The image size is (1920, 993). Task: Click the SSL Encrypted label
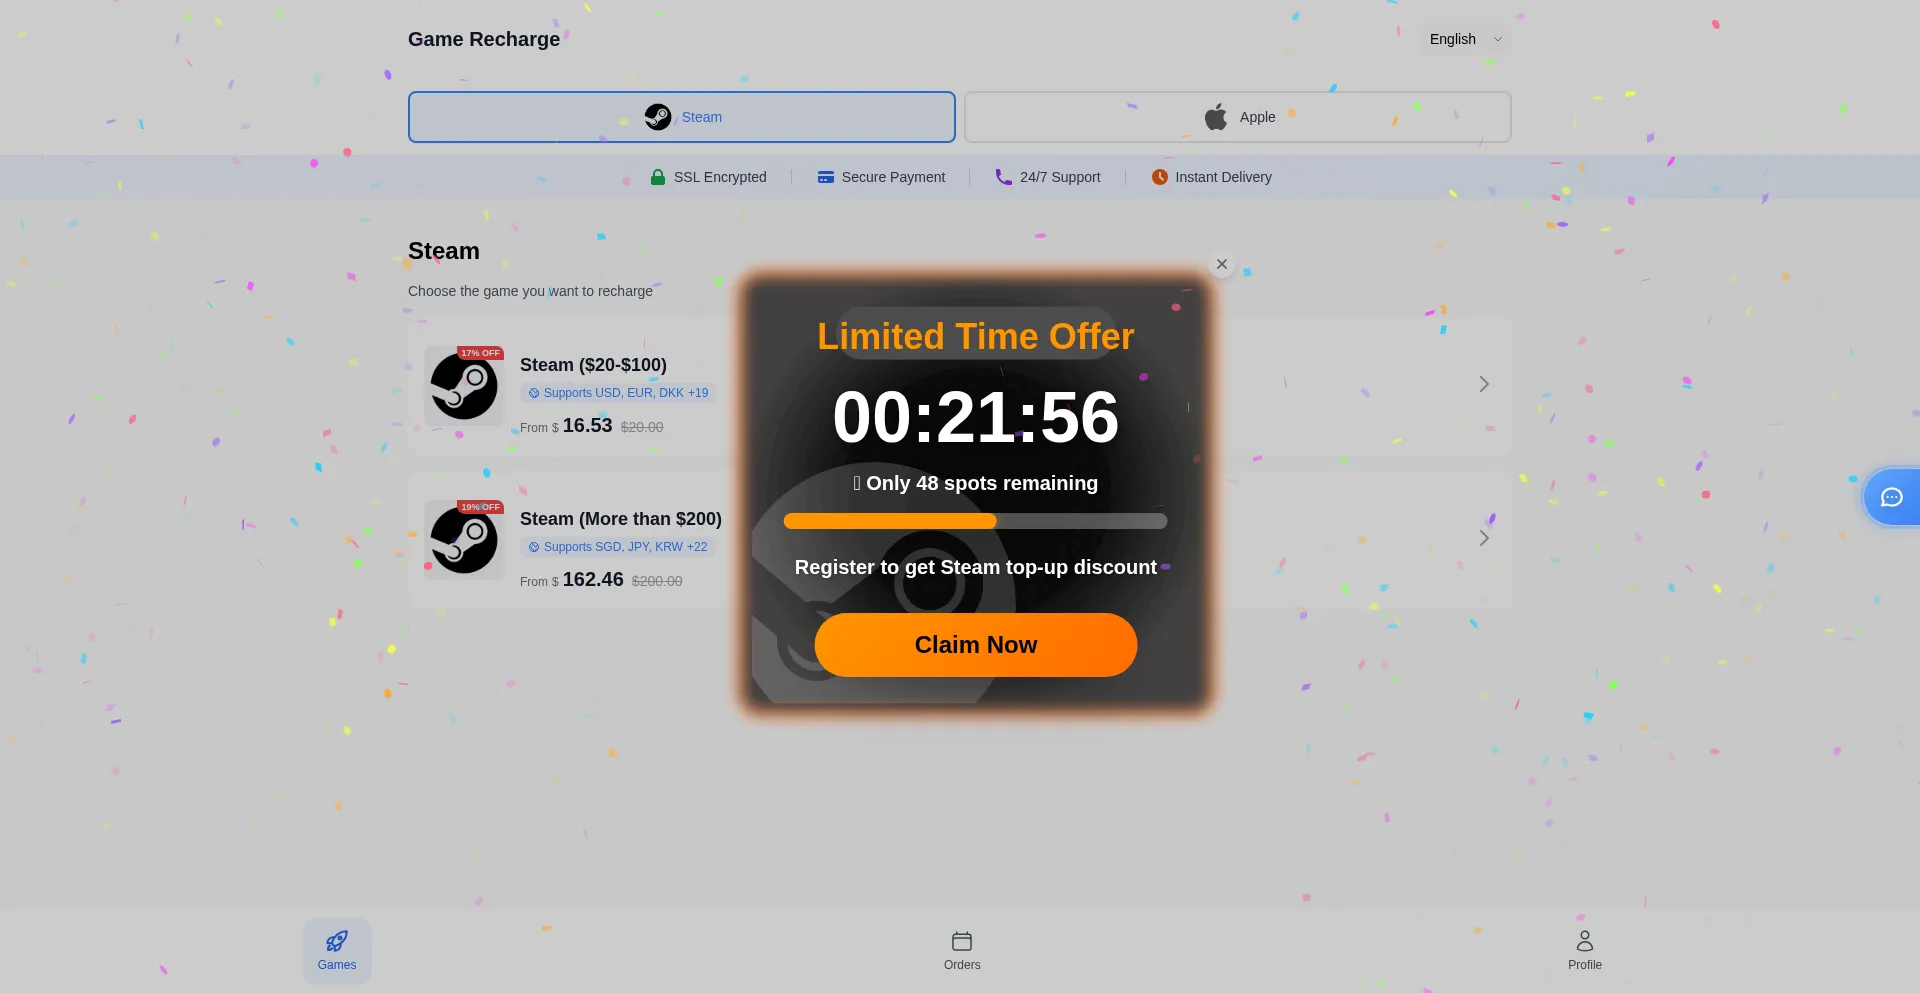click(720, 177)
